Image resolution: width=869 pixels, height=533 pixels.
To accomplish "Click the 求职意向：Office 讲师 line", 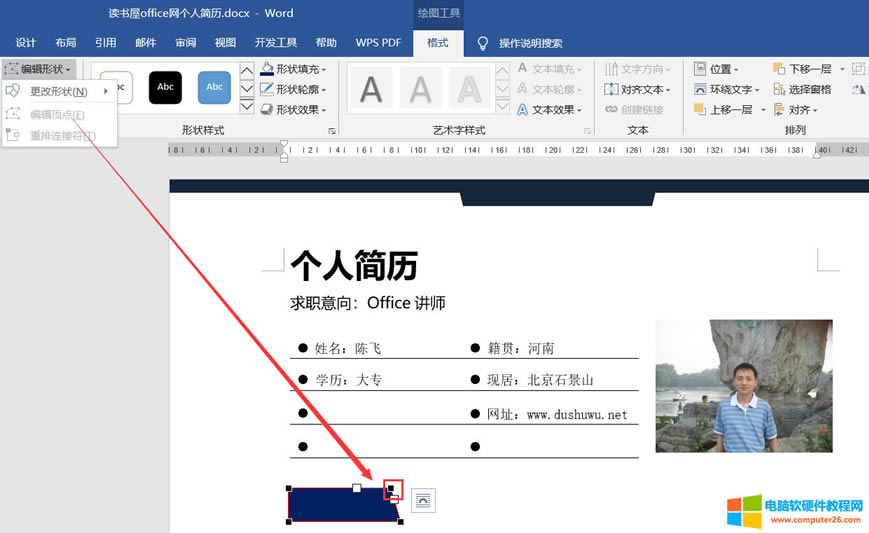I will pyautogui.click(x=367, y=303).
